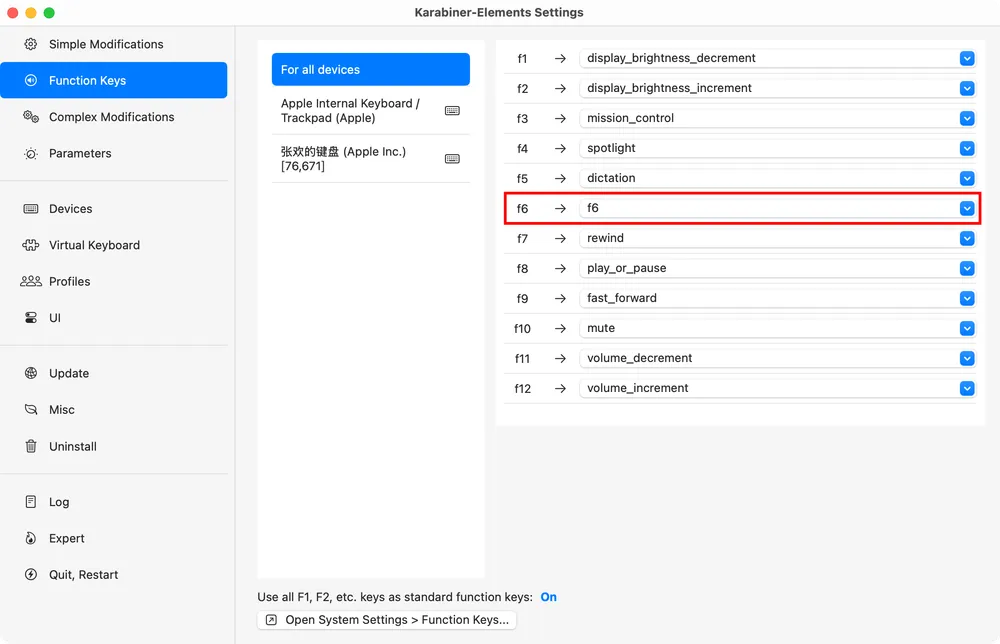Select the For all devices entry
The height and width of the screenshot is (644, 1000).
pos(370,70)
